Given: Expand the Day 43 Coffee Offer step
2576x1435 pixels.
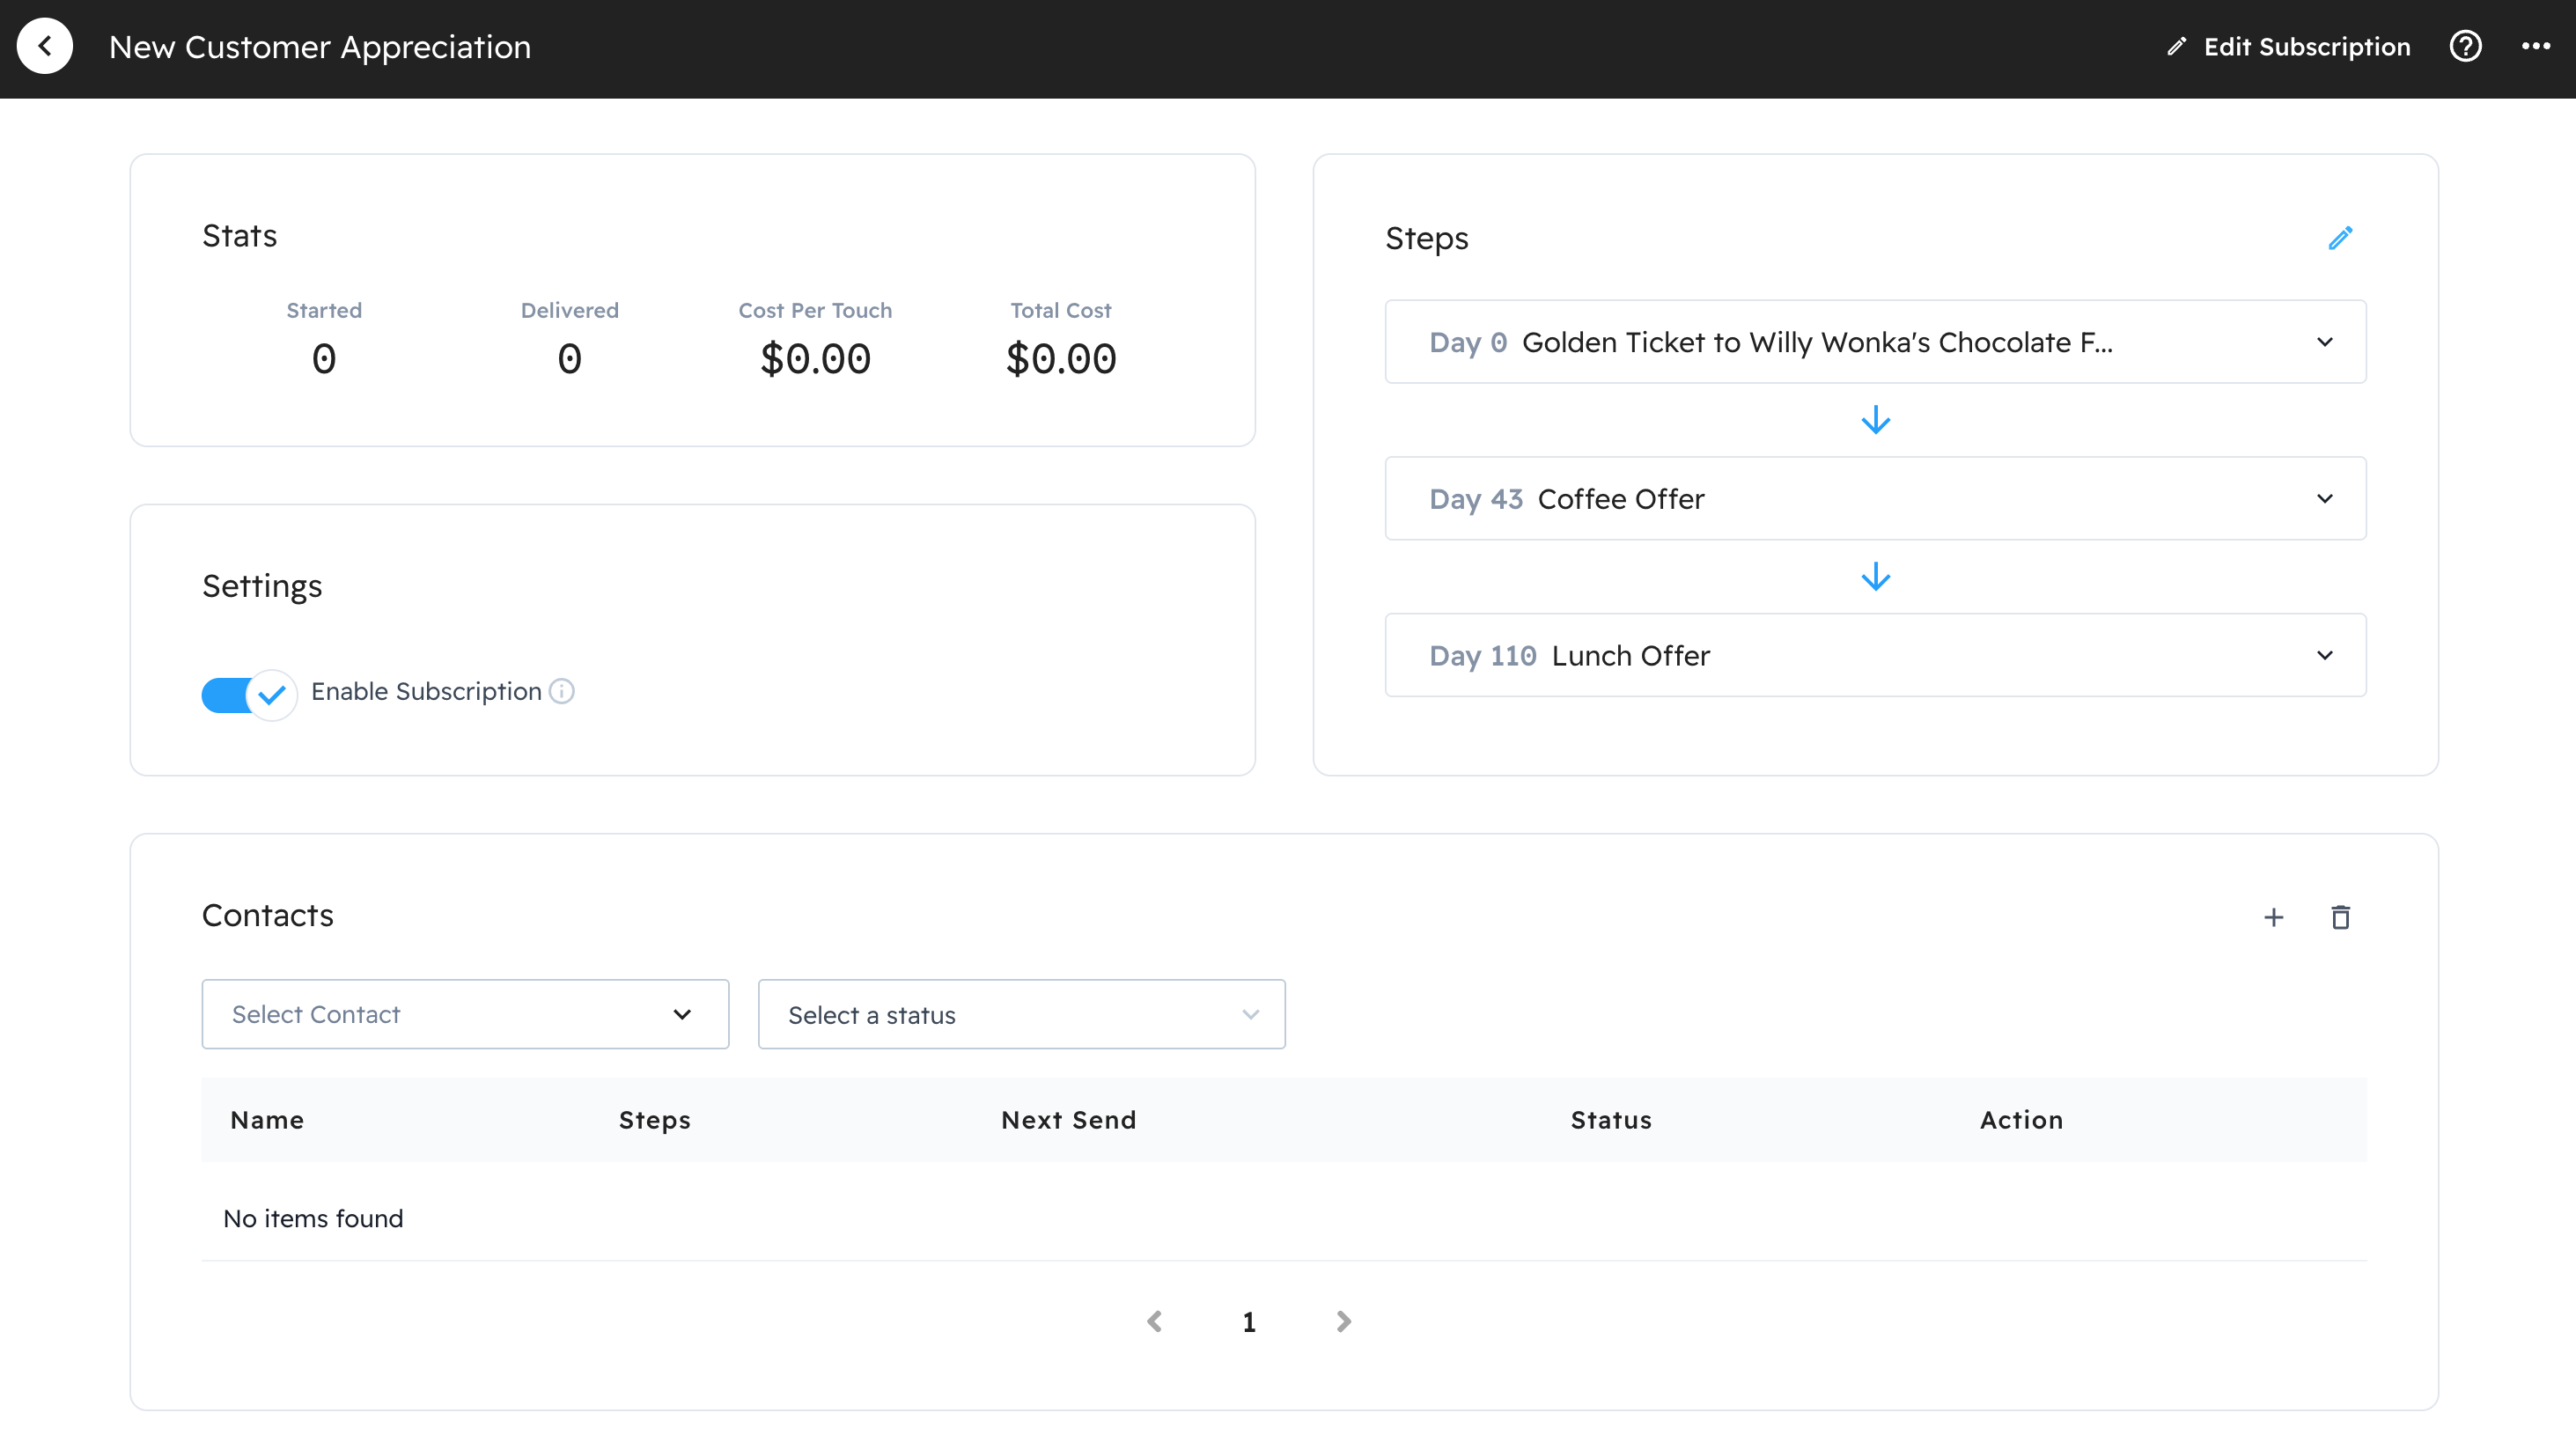Looking at the screenshot, I should pos(2324,498).
